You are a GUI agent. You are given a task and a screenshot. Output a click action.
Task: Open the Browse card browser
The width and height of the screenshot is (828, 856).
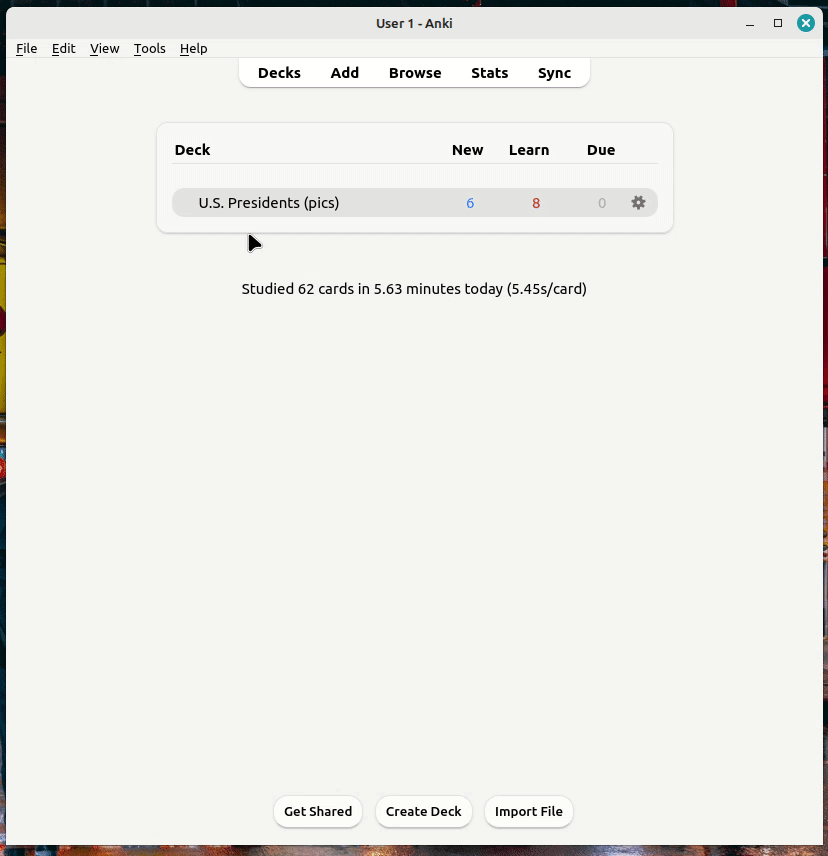[415, 73]
